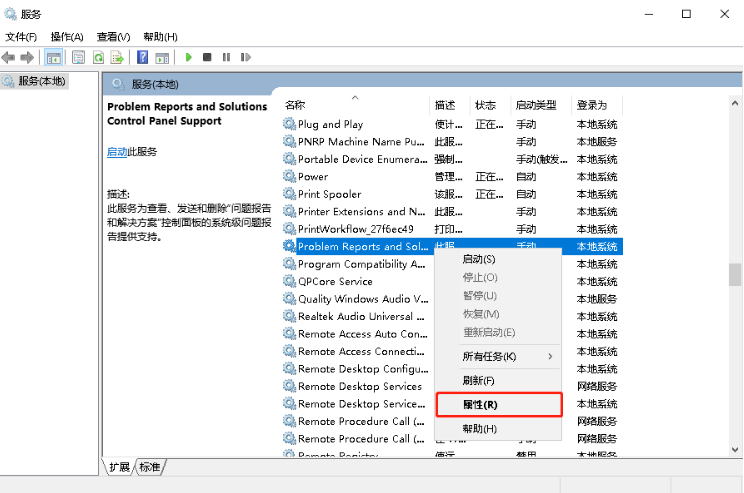The image size is (744, 493).
Task: Select 服务(本地) in the left tree
Action: point(40,81)
